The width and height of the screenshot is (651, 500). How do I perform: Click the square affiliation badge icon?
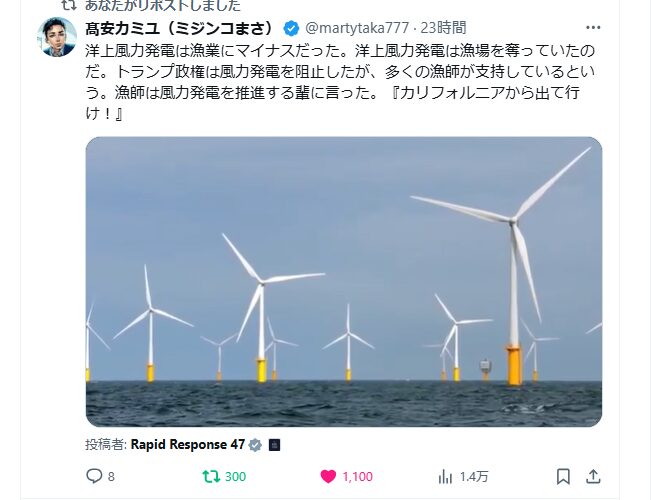click(x=274, y=445)
